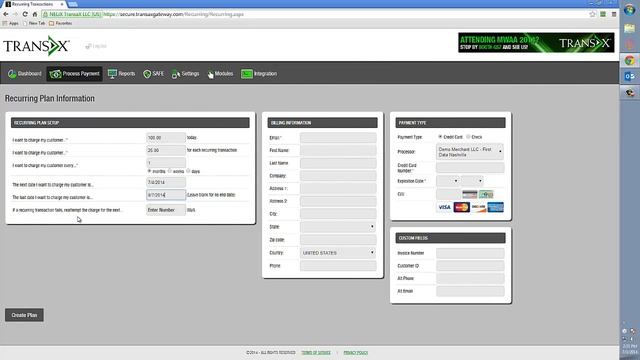The image size is (640, 360).
Task: Click the browser back arrow
Action: click(6, 14)
